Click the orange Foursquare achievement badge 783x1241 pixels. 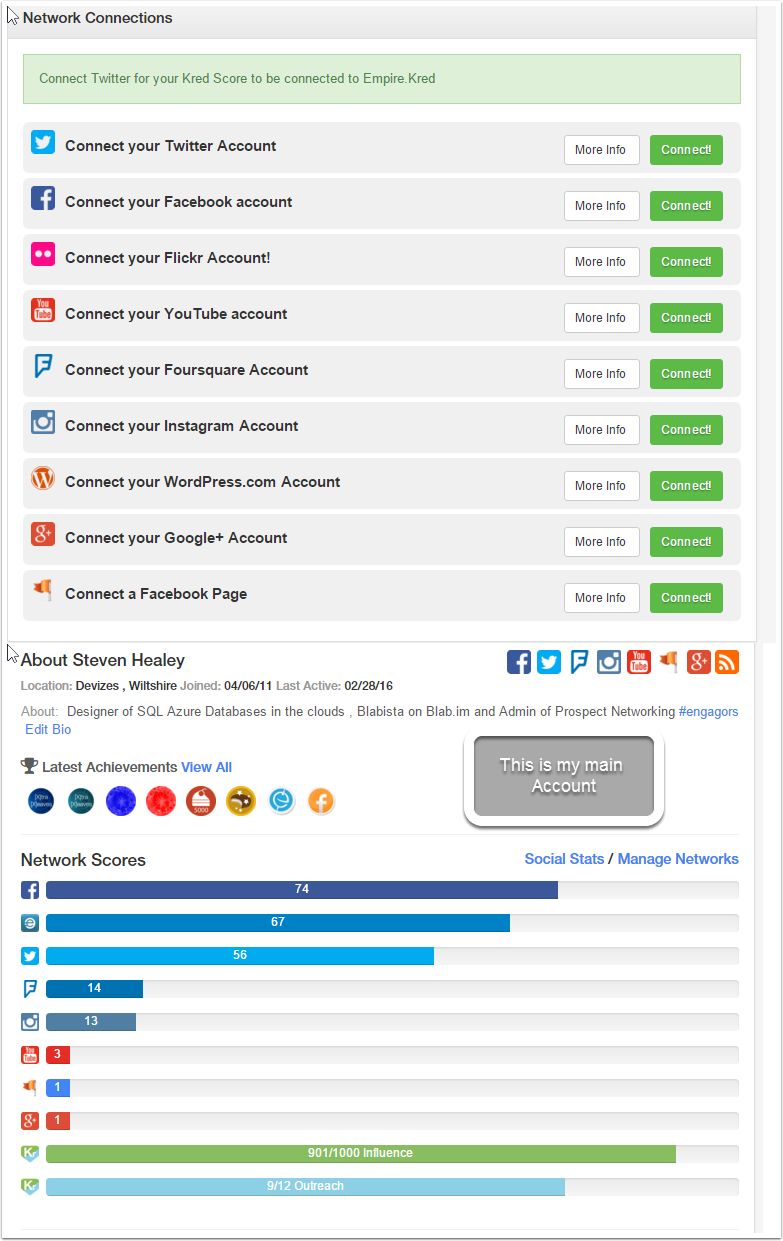pyautogui.click(x=321, y=801)
